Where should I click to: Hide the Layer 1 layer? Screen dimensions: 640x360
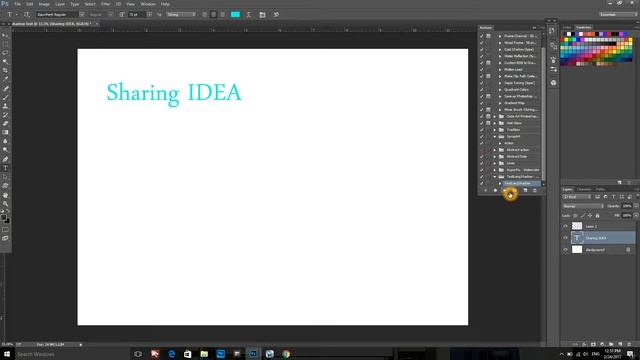coord(565,226)
